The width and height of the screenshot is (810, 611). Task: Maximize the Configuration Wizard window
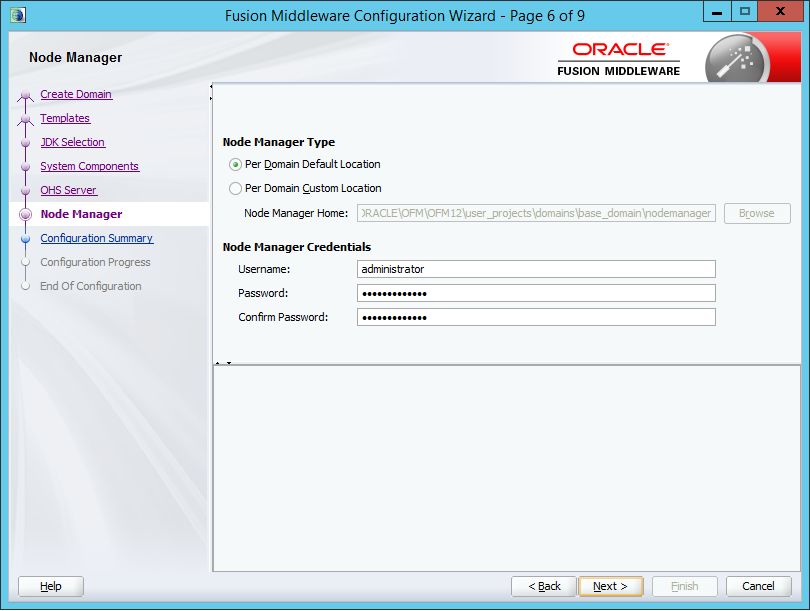(744, 12)
